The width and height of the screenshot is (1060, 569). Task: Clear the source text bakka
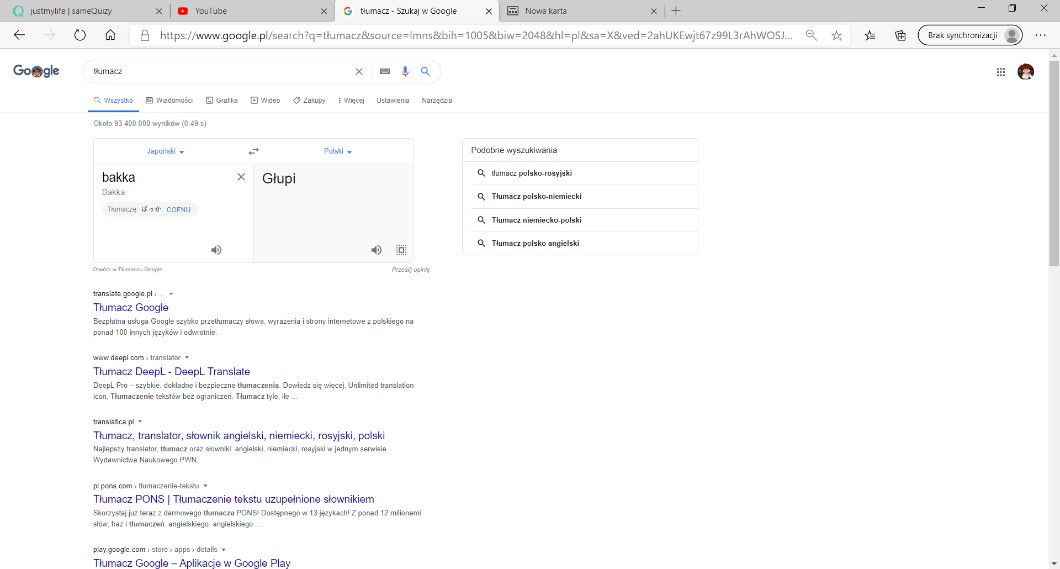(241, 177)
